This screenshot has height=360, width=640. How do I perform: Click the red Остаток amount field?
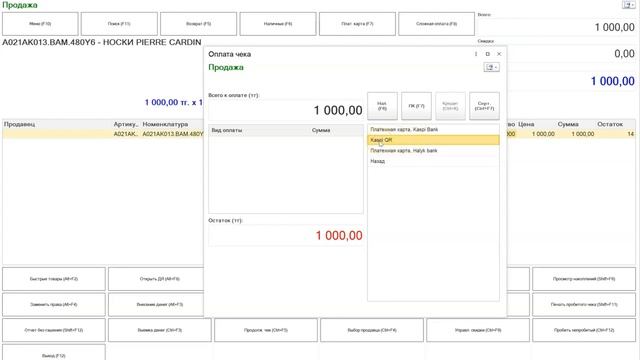[x=286, y=236]
